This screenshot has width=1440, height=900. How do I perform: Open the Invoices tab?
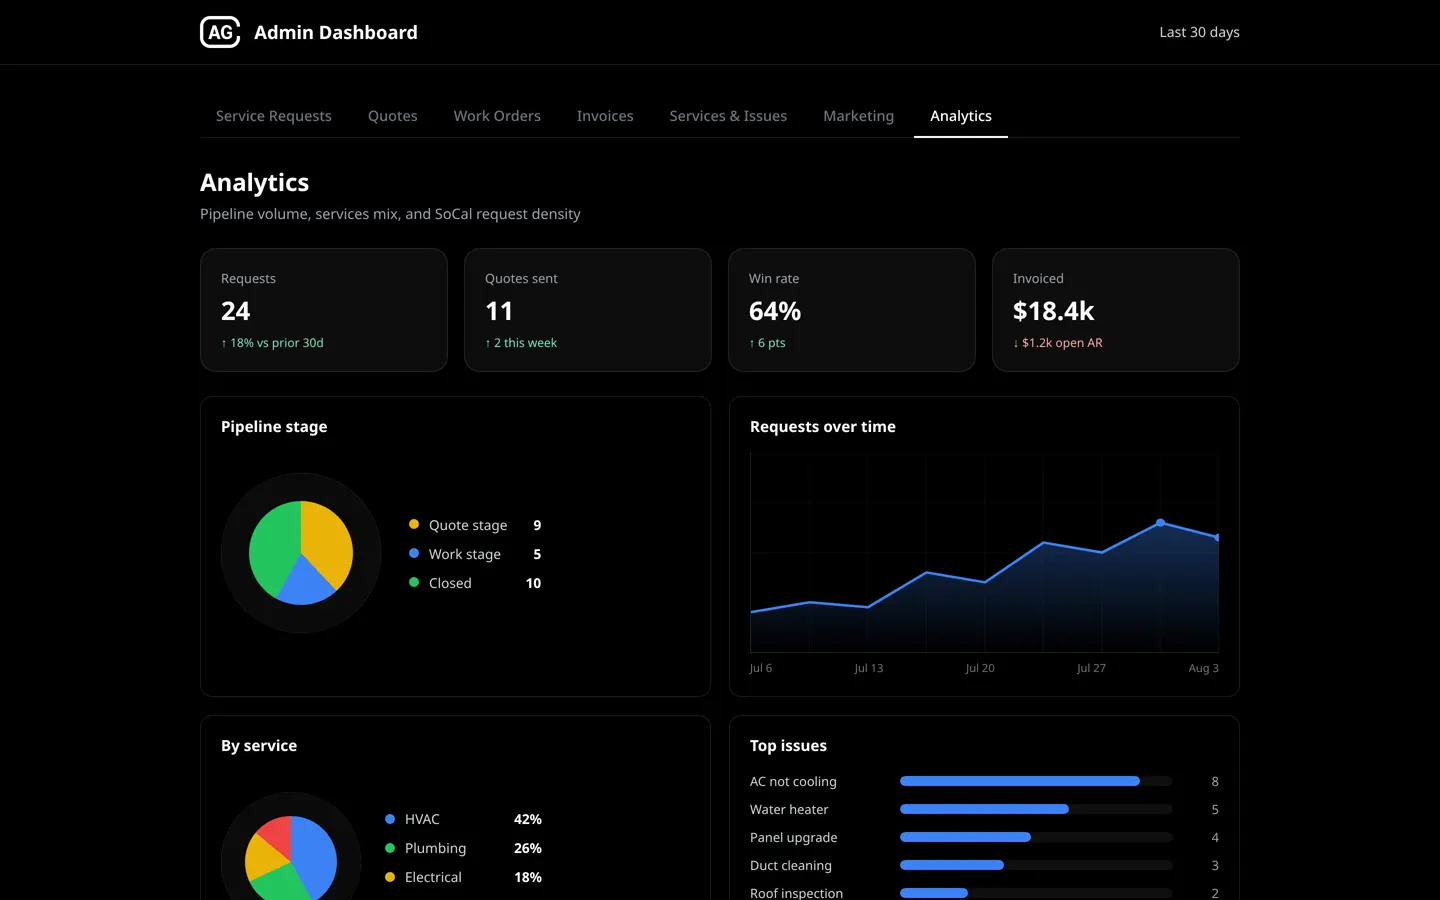(x=605, y=116)
